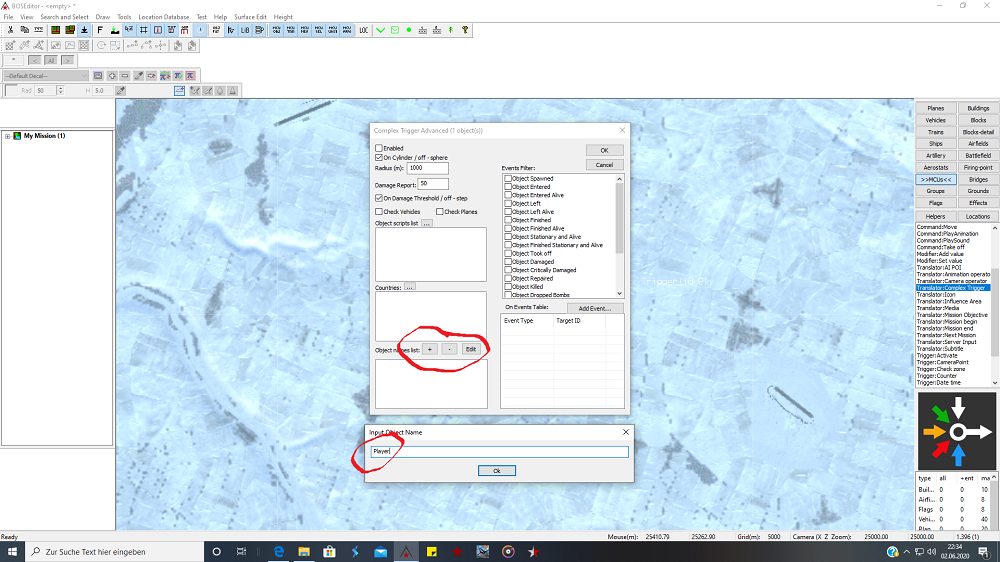Click the eyedropper icon beside height field
Image resolution: width=1000 pixels, height=562 pixels.
(x=121, y=91)
